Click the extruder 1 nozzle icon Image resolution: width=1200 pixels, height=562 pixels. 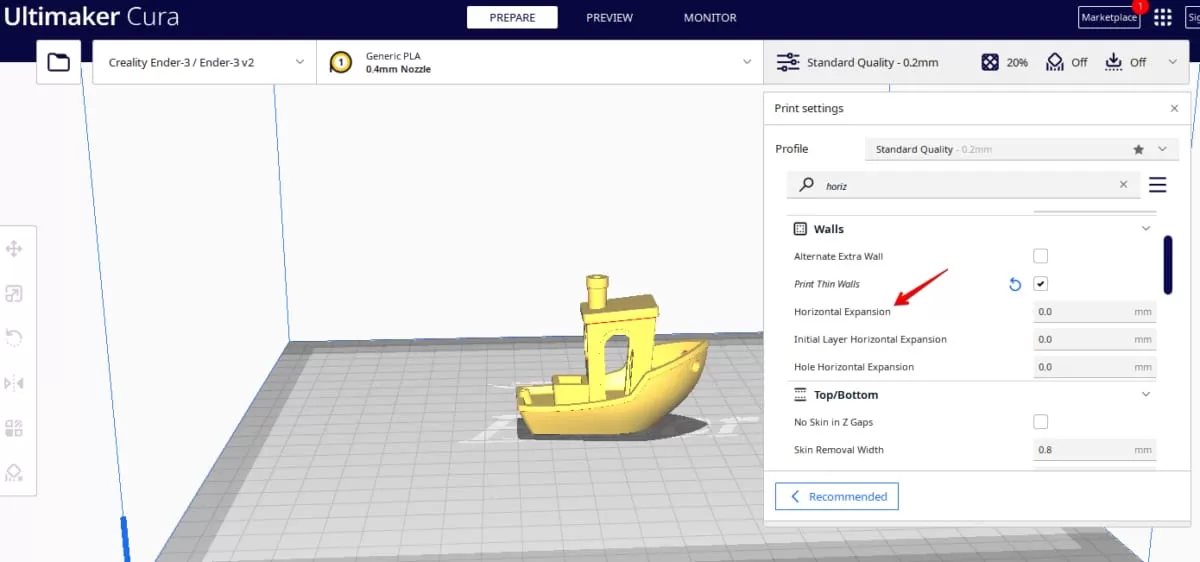point(341,62)
